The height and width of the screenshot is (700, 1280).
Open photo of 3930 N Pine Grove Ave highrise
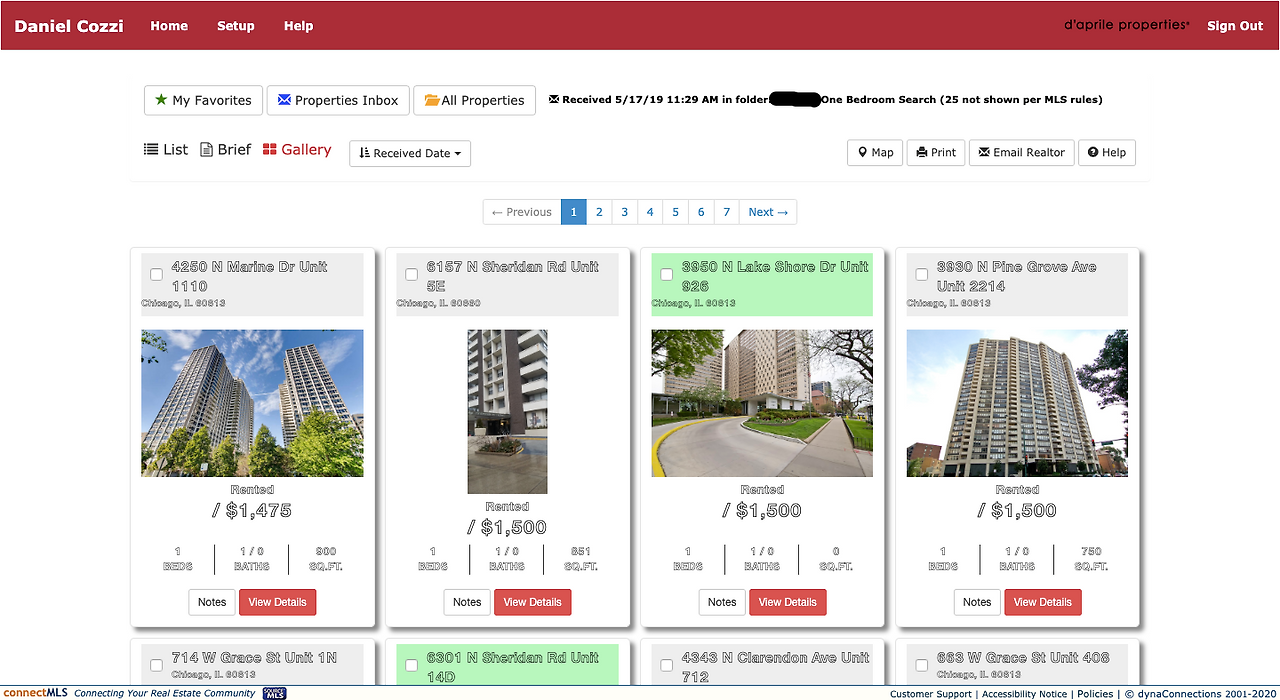click(1017, 403)
